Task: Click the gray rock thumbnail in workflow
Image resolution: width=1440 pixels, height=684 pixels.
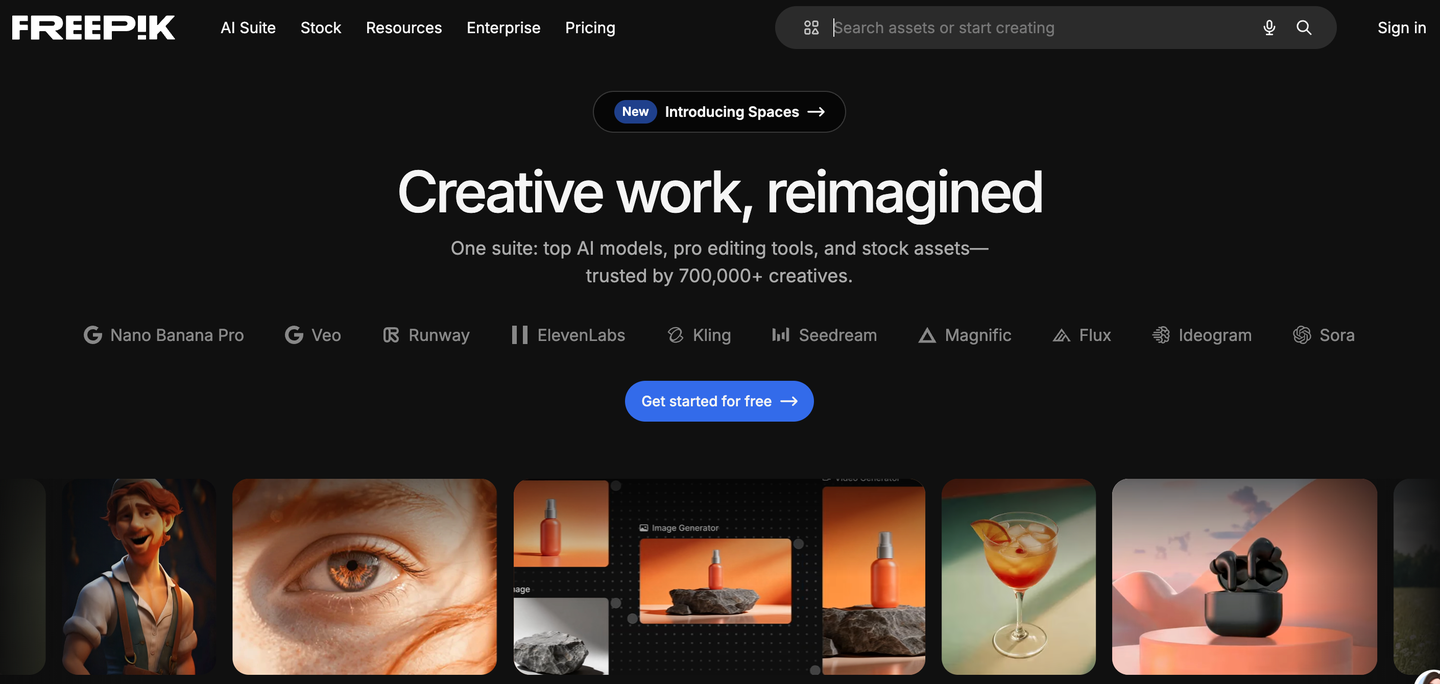Action: pos(561,636)
